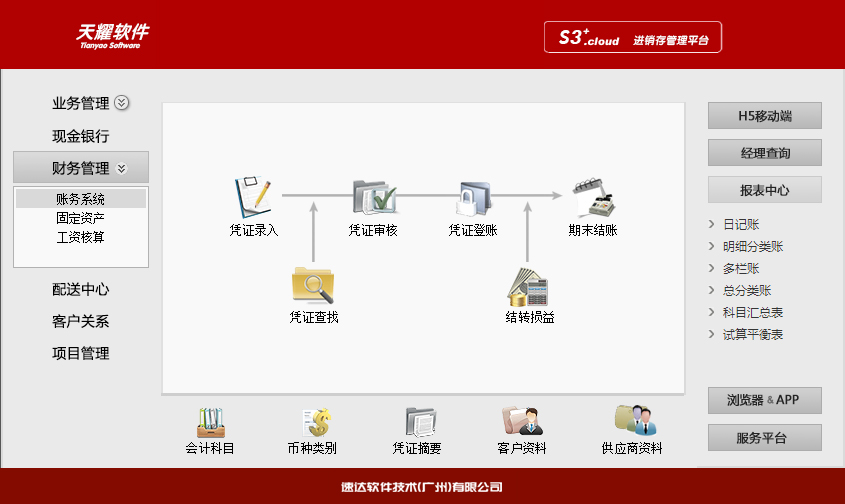The width and height of the screenshot is (845, 504).
Task: Expand the 日记账 report arrow
Action: click(712, 225)
